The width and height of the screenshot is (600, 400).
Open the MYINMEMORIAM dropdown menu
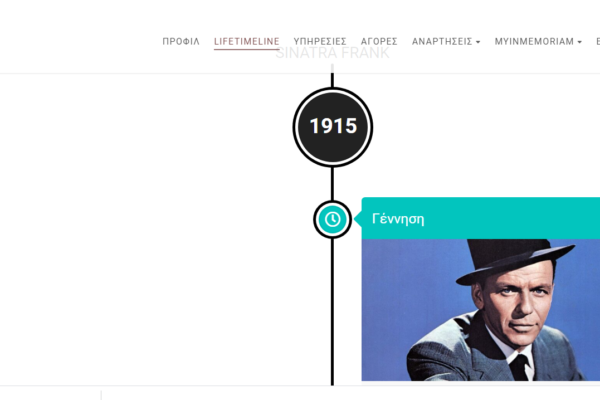[x=537, y=42]
